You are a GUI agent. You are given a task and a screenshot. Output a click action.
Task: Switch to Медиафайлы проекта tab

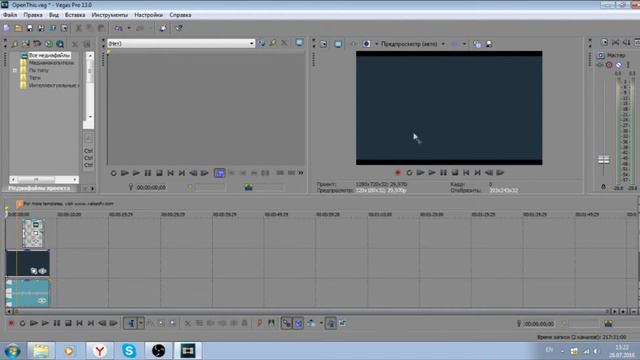tap(39, 188)
